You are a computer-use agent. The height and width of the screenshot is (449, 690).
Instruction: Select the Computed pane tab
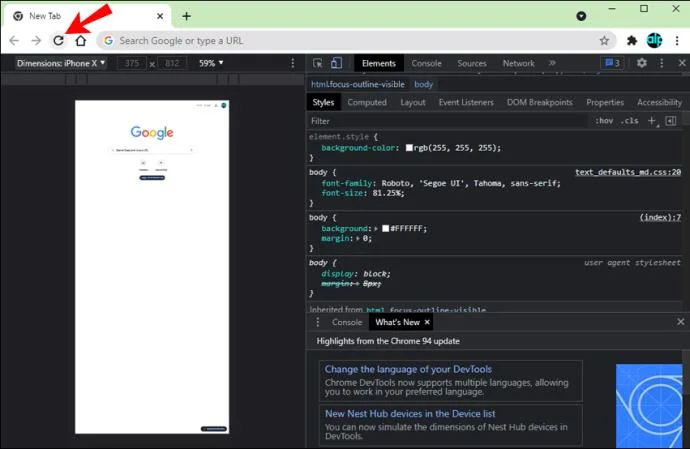click(367, 103)
